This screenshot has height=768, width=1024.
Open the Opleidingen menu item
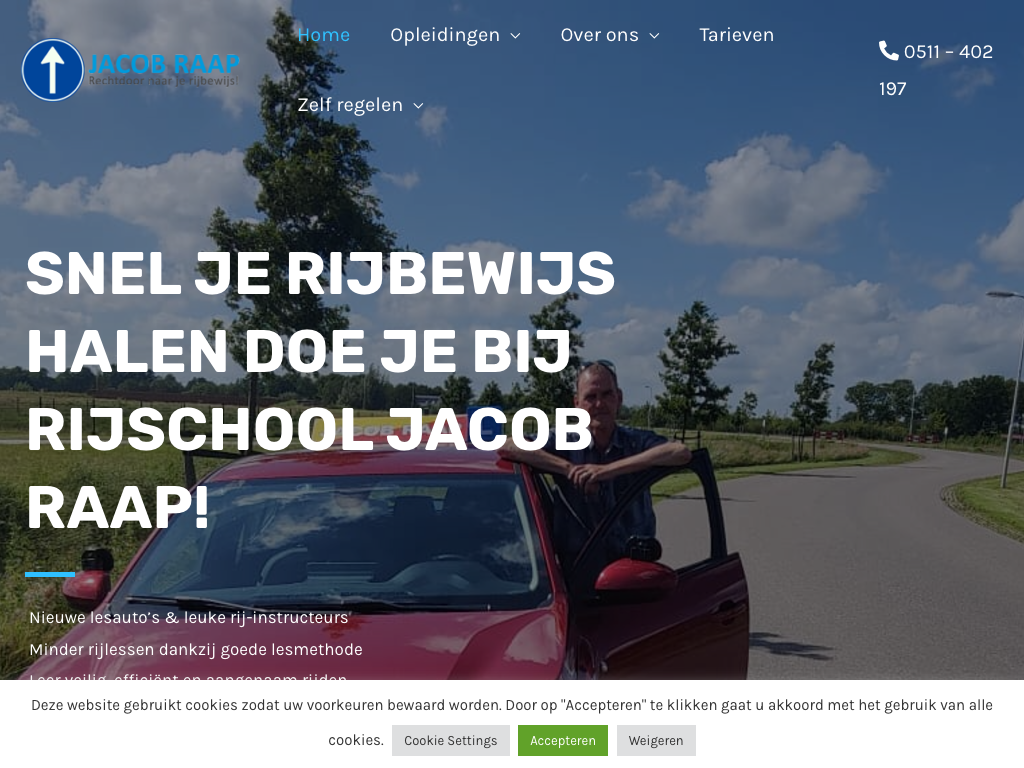point(445,35)
